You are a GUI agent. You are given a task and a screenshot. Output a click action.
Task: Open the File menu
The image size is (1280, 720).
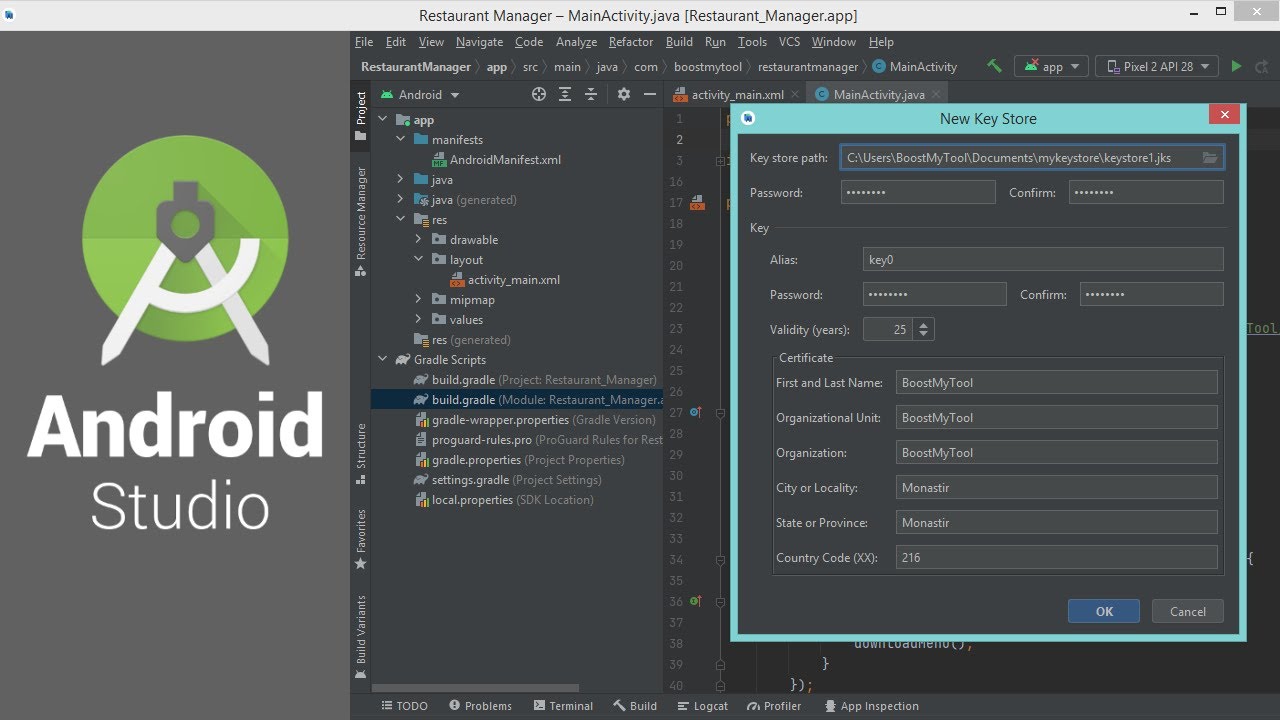tap(364, 42)
